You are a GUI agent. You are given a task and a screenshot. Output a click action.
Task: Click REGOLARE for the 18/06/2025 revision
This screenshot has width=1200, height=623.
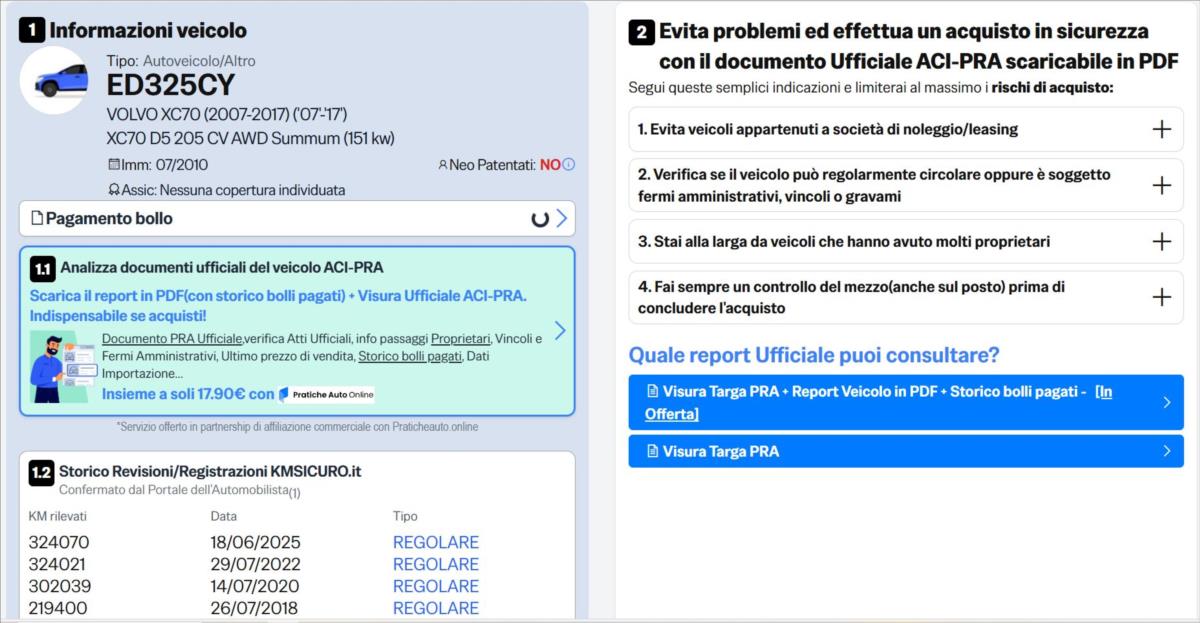click(x=435, y=542)
